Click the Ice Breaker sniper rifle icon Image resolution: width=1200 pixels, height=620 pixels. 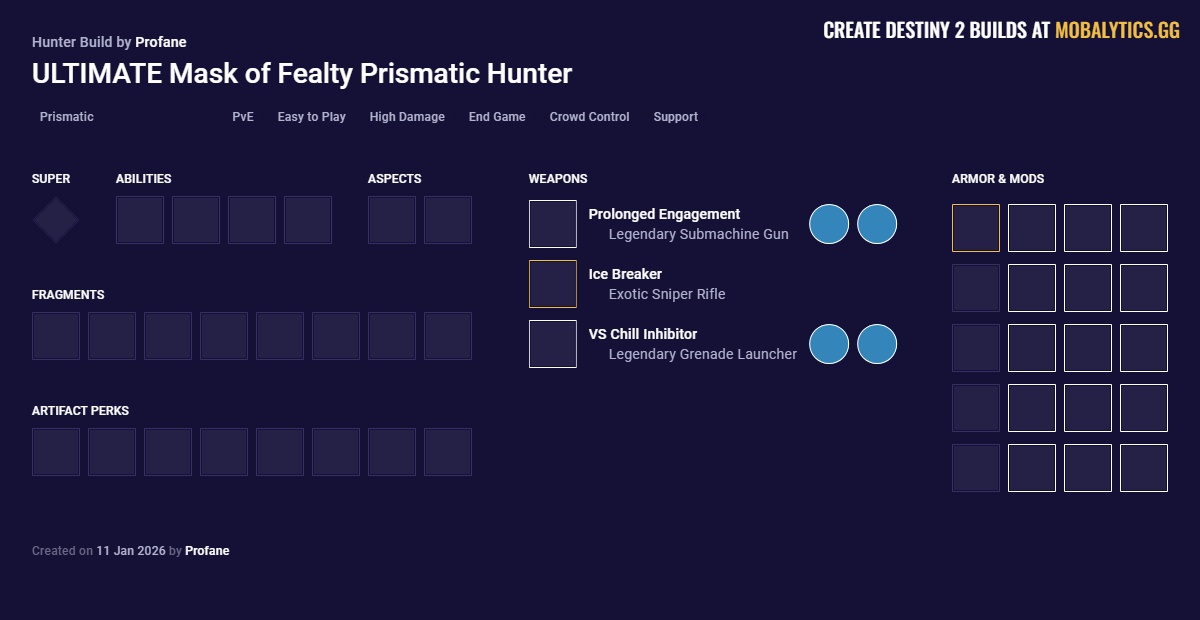click(553, 283)
